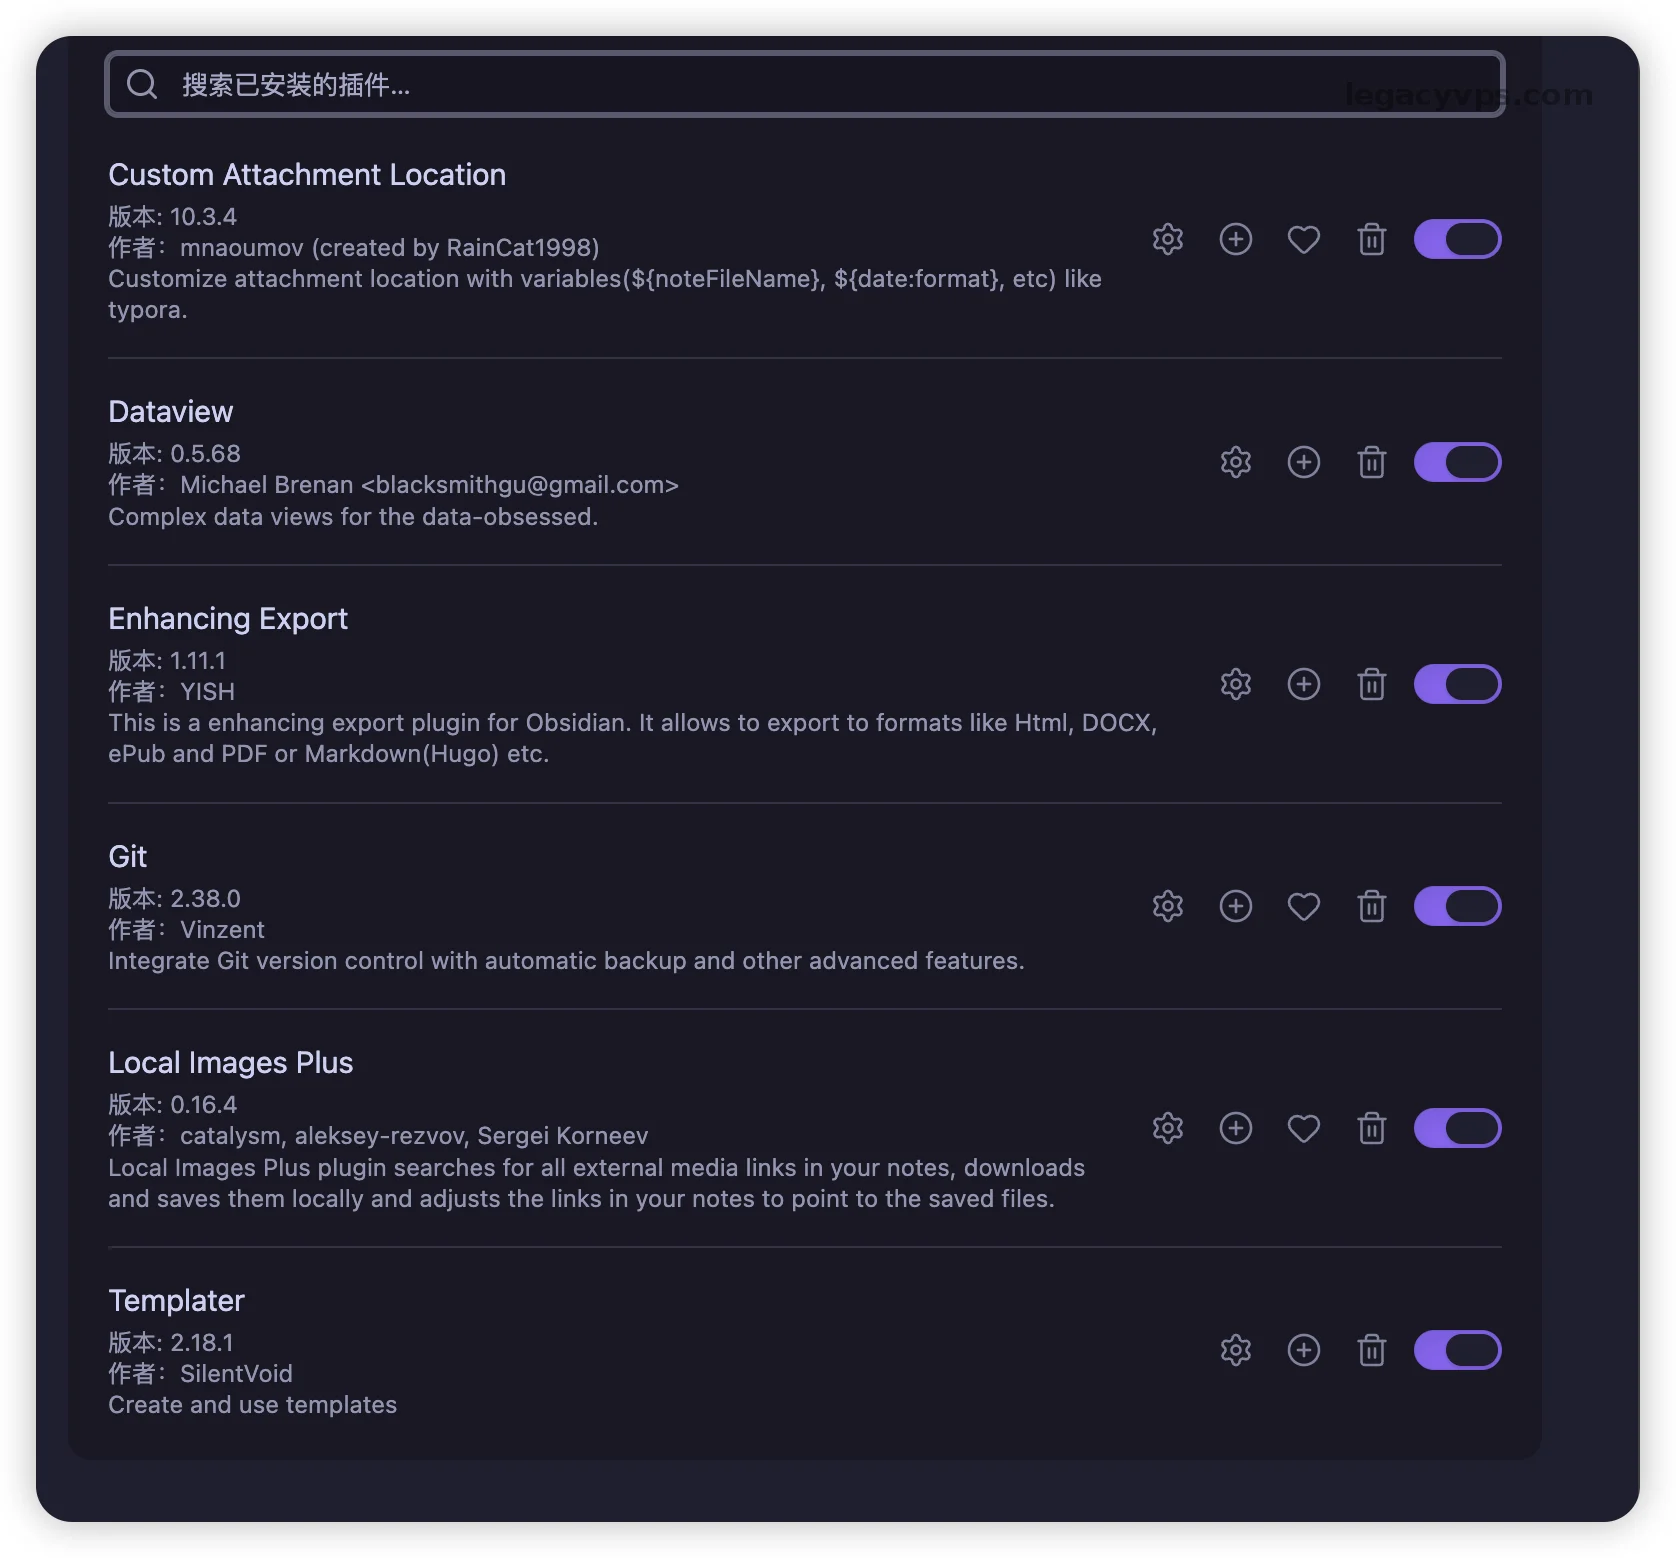Open Dataview plugin settings gear

tap(1235, 462)
